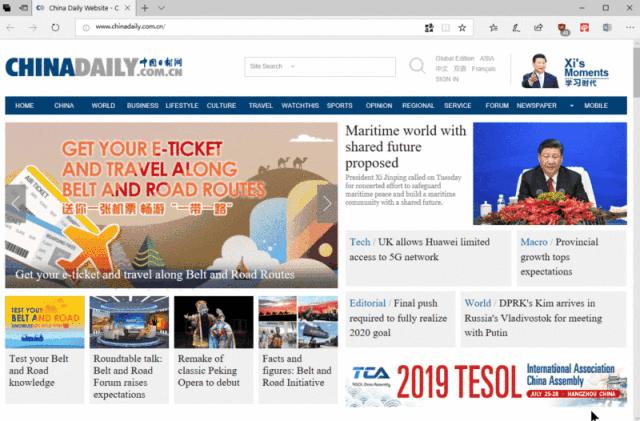Click the translate icon in address bar

click(429, 28)
